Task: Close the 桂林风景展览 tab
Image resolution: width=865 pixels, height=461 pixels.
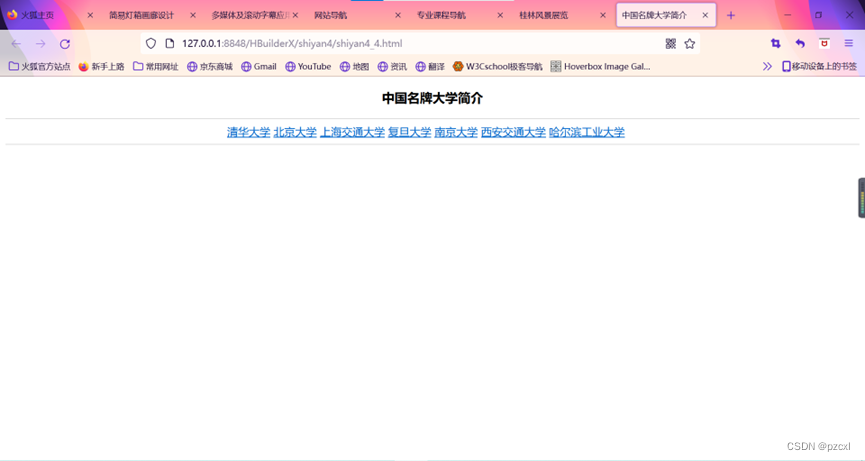Action: [603, 15]
